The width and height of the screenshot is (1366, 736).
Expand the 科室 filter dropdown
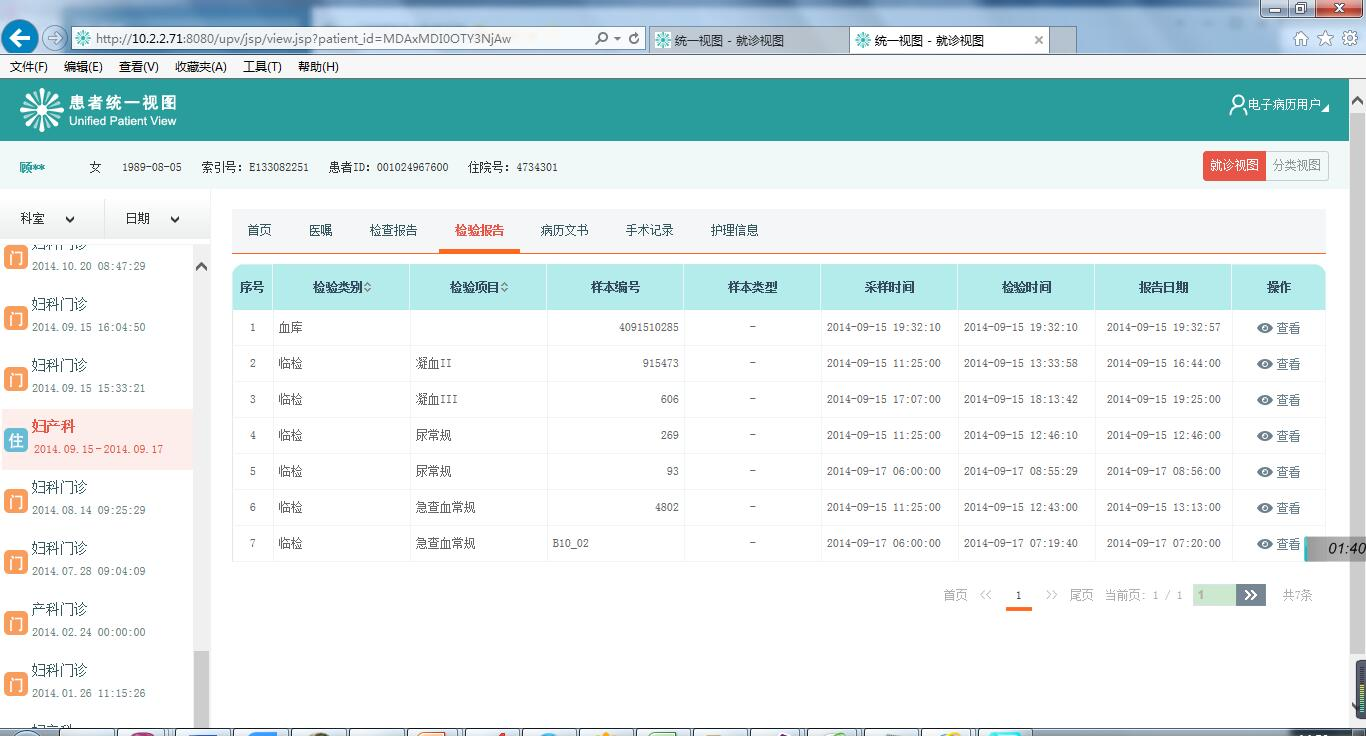pyautogui.click(x=48, y=219)
